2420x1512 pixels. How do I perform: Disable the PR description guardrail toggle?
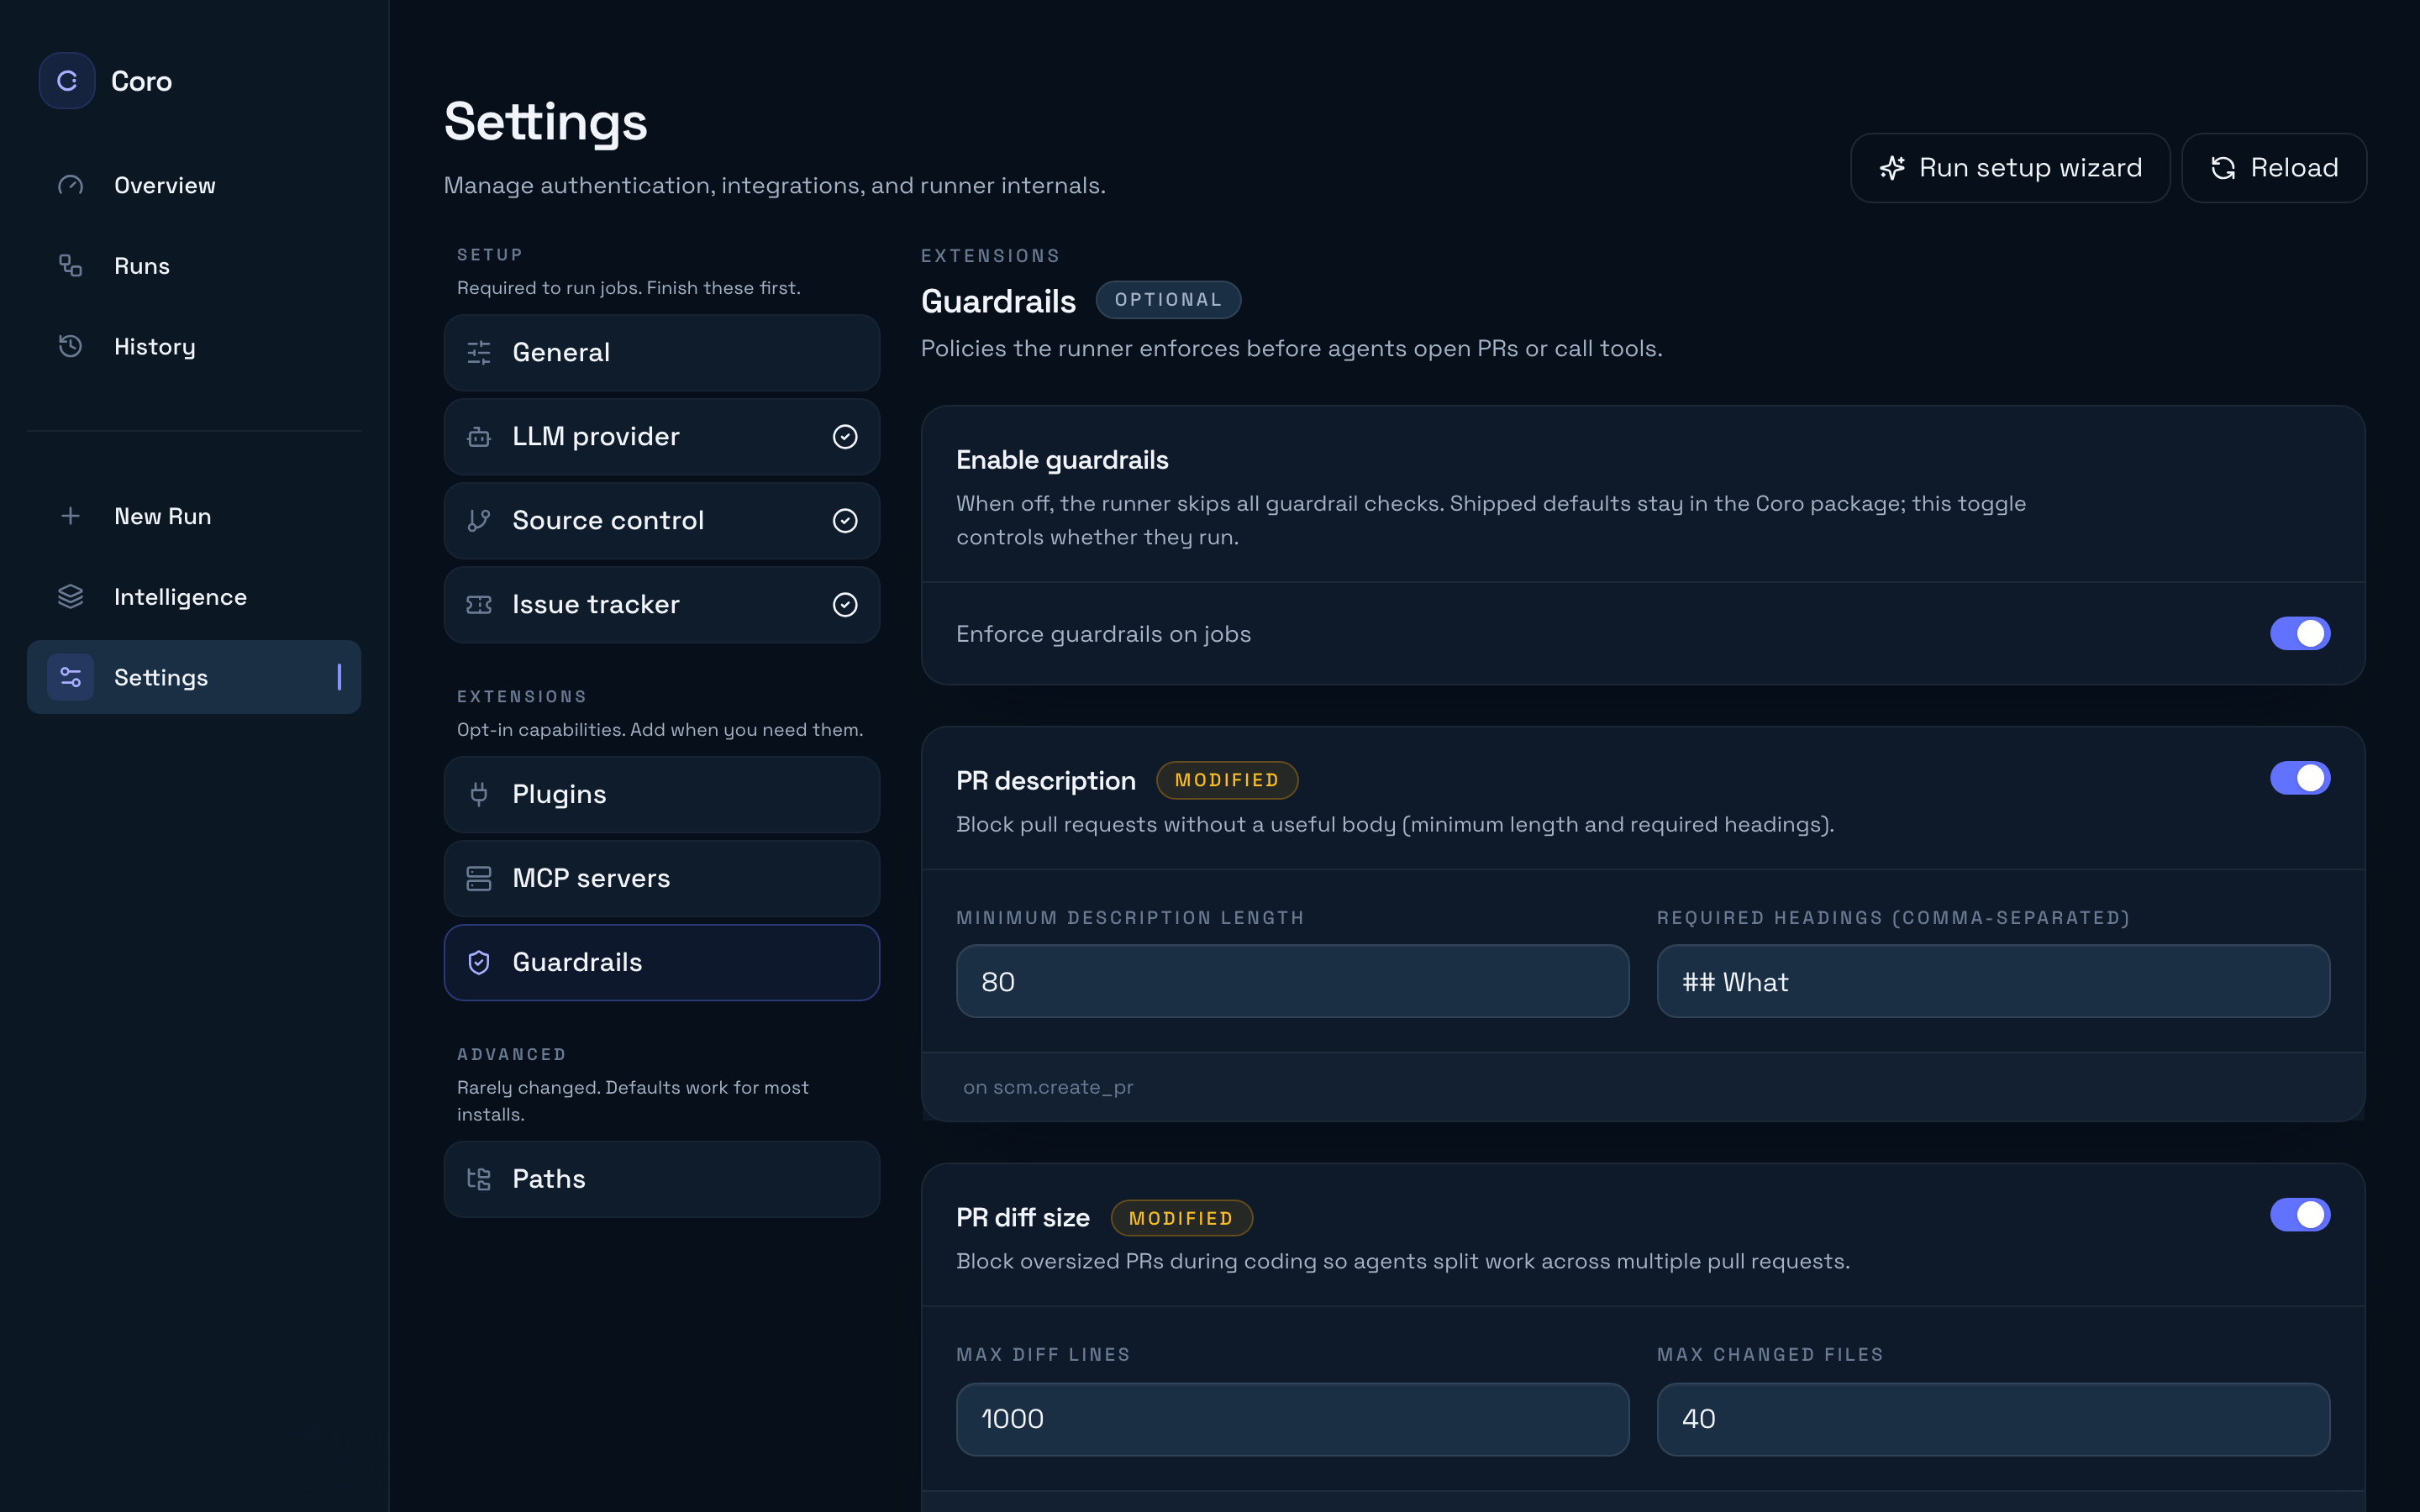pyautogui.click(x=2300, y=778)
